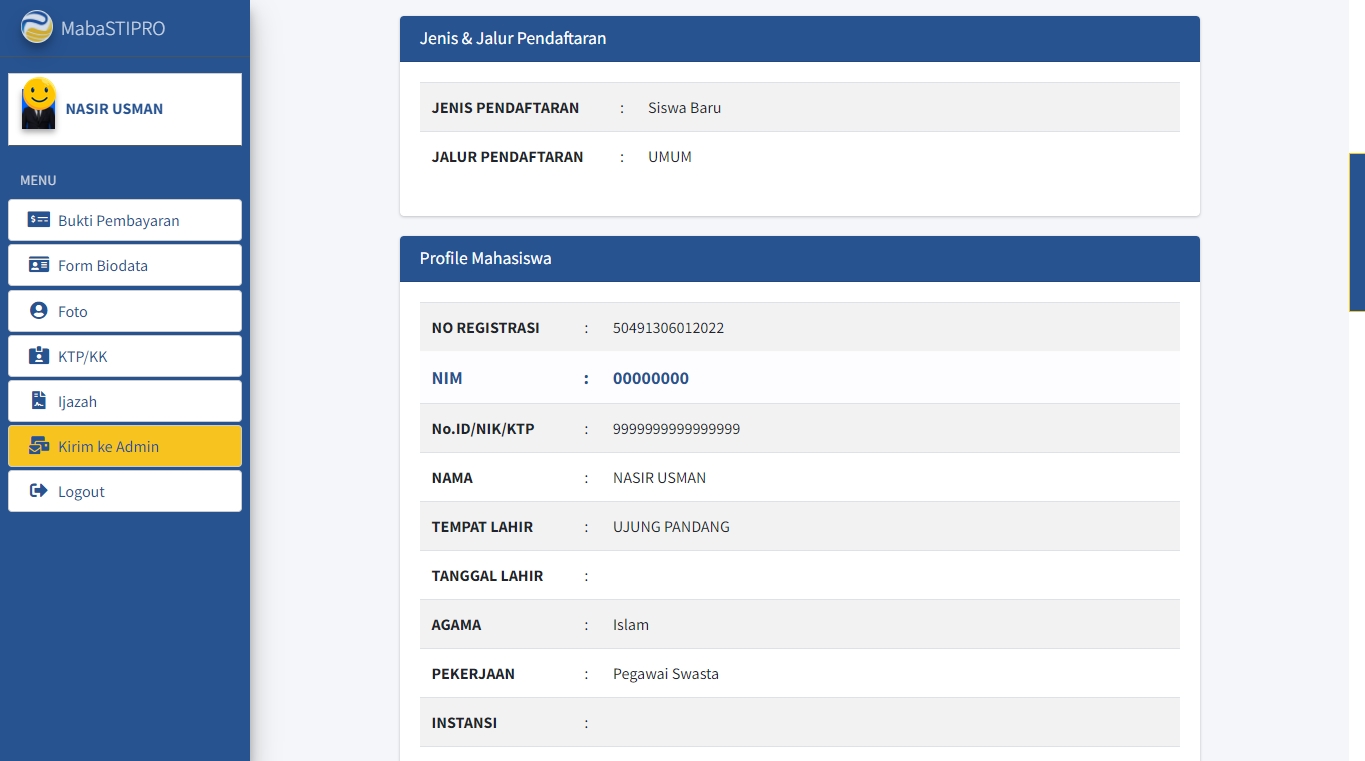Viewport: 1365px width, 761px height.
Task: Select the NIM value 00000000
Action: point(650,379)
